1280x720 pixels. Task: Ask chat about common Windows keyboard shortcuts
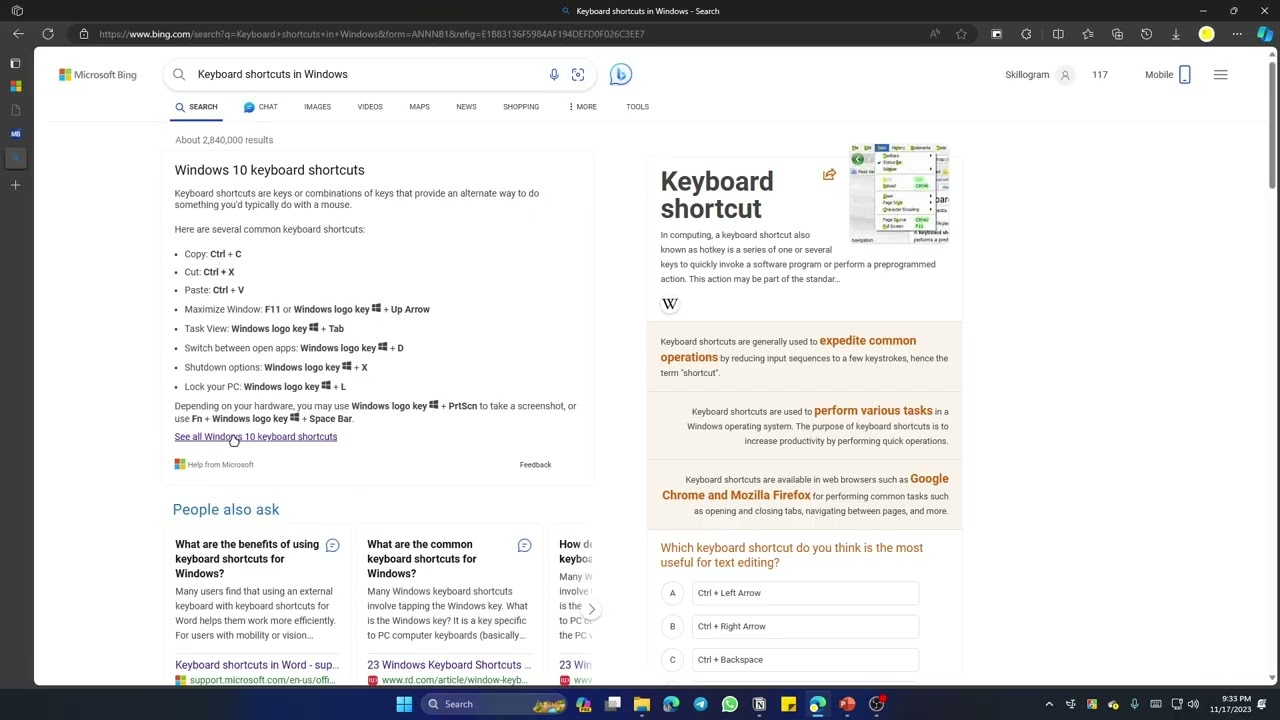(x=524, y=545)
